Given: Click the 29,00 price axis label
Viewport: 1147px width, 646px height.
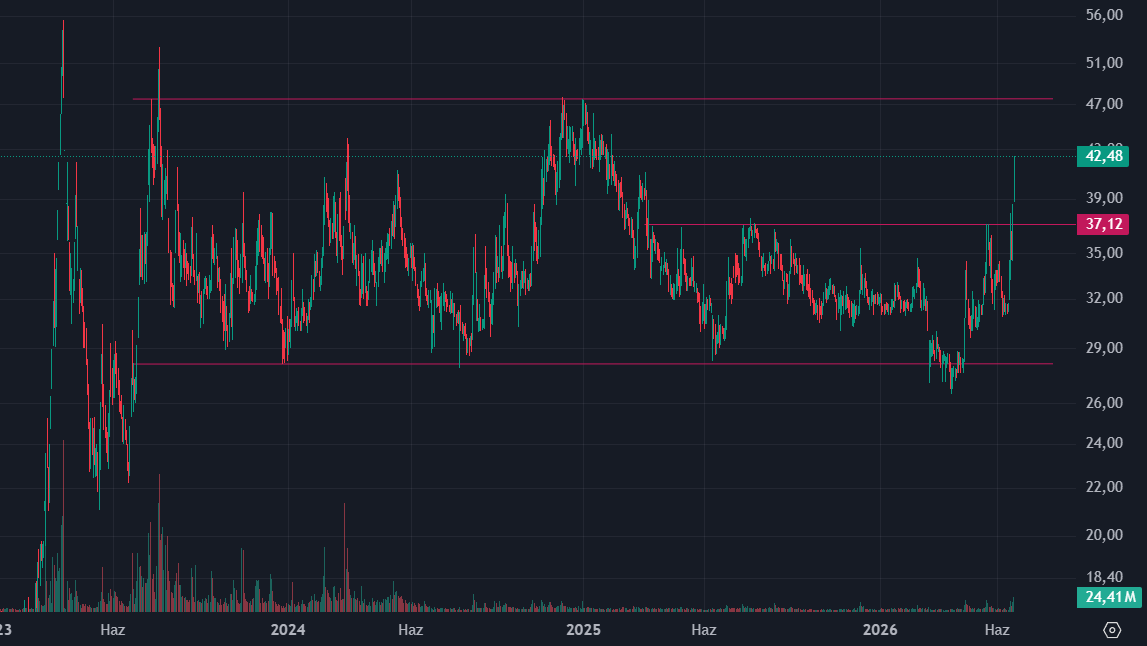Looking at the screenshot, I should coord(1104,348).
